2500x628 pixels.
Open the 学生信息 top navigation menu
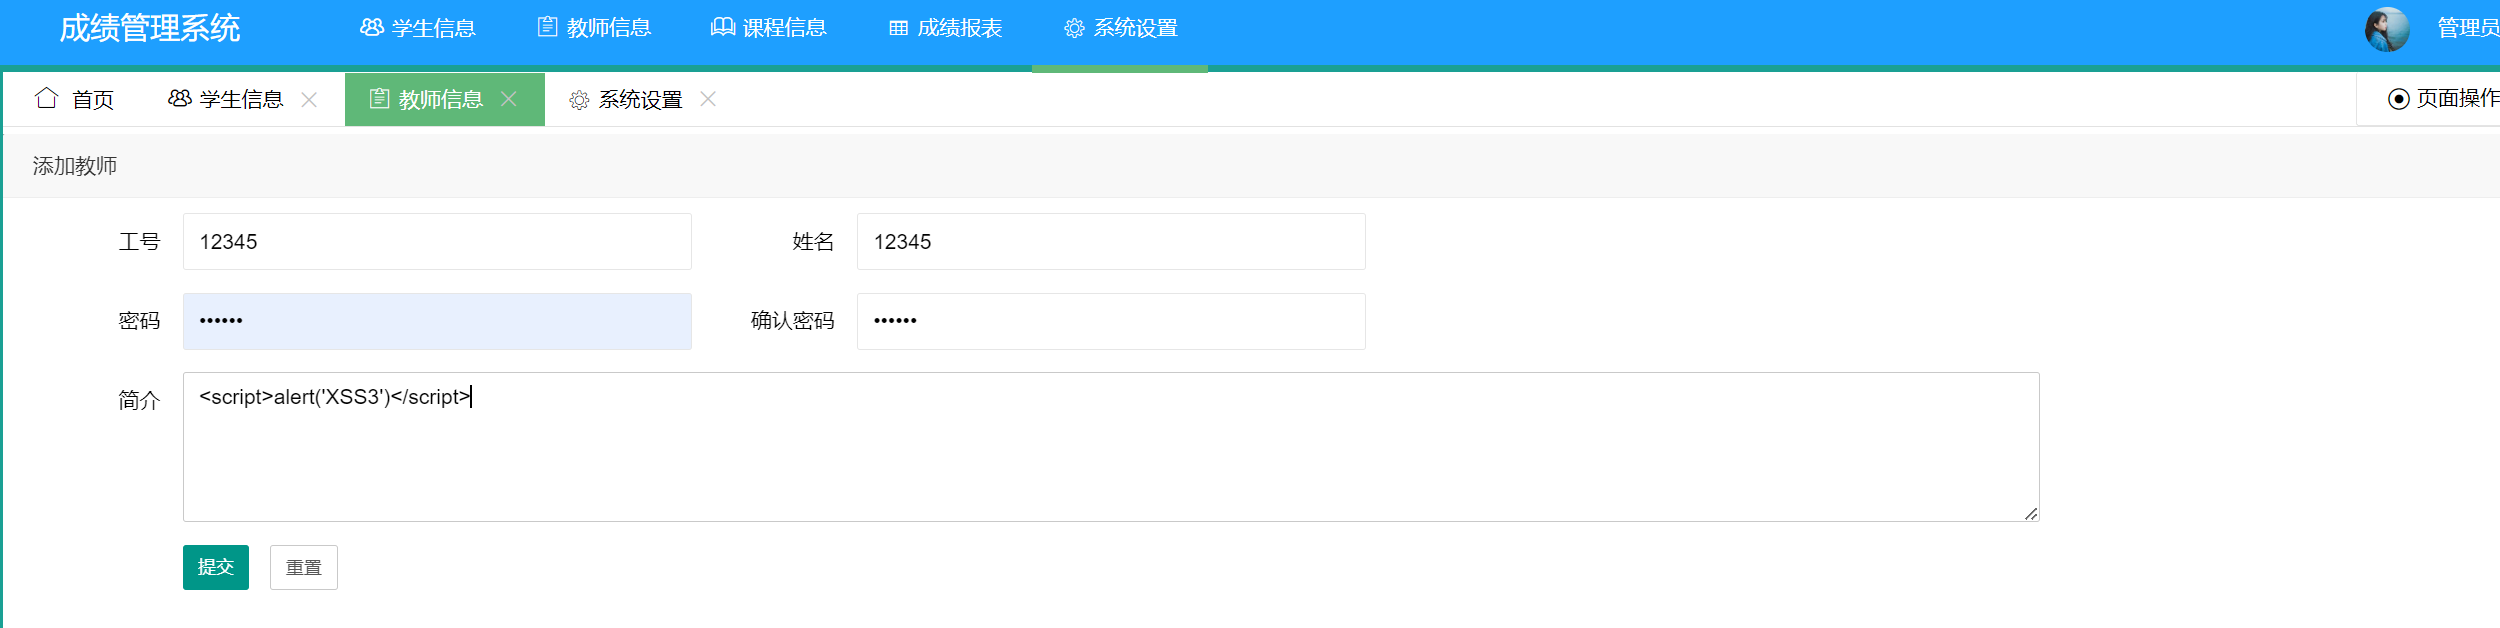[418, 28]
